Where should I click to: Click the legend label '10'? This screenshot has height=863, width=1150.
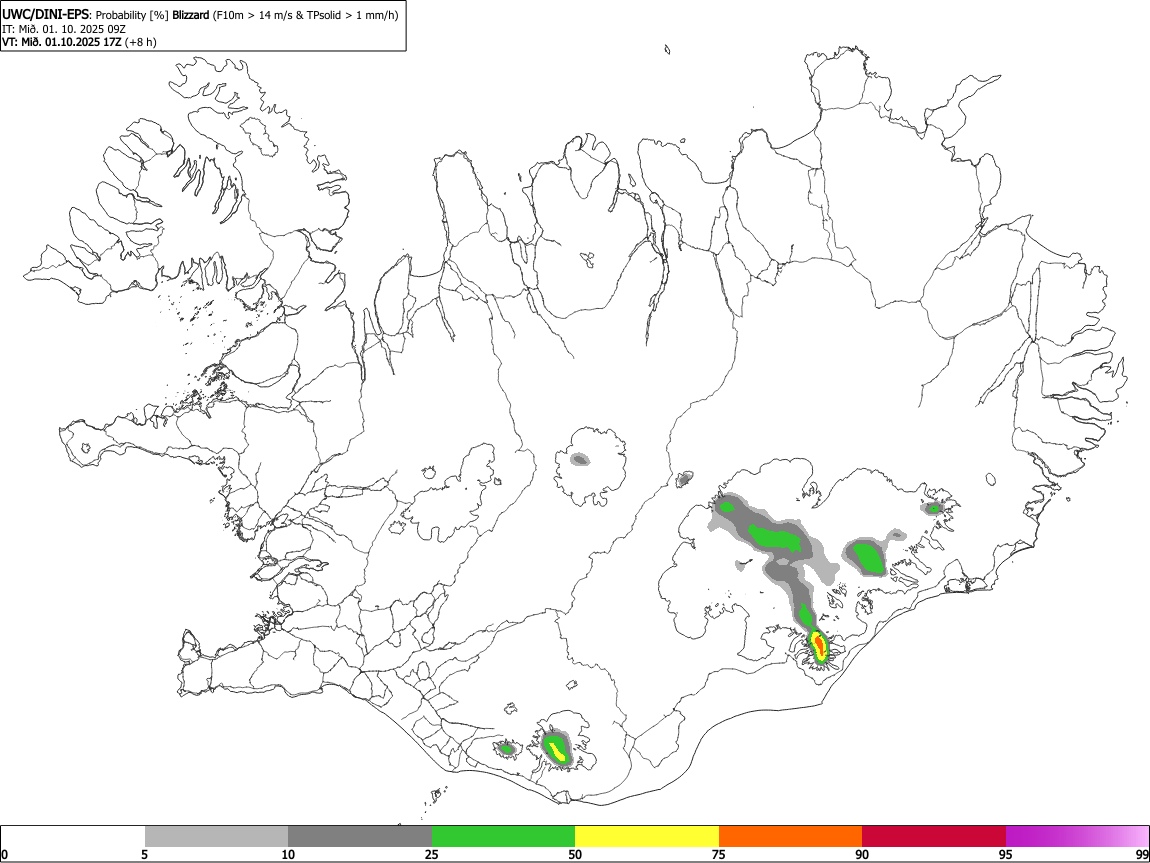click(x=288, y=854)
